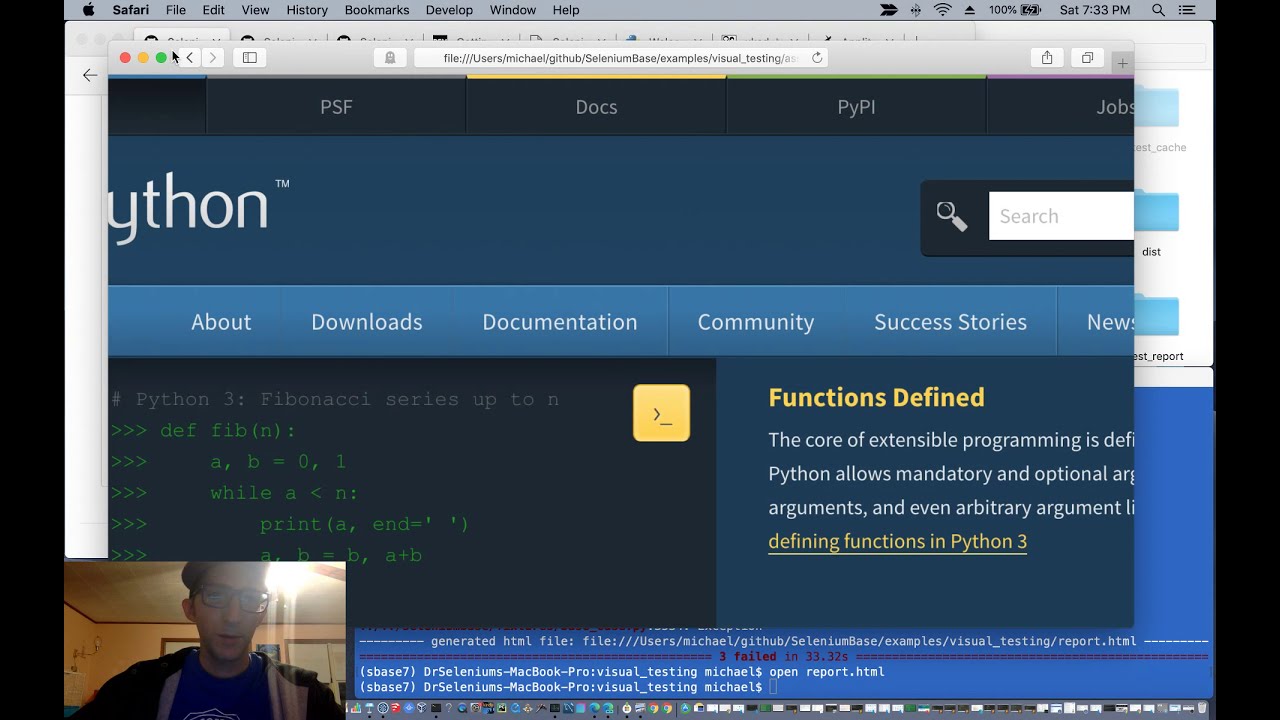The width and height of the screenshot is (1280, 720).
Task: Click the 'def fib(n):' code line
Action: pos(228,431)
